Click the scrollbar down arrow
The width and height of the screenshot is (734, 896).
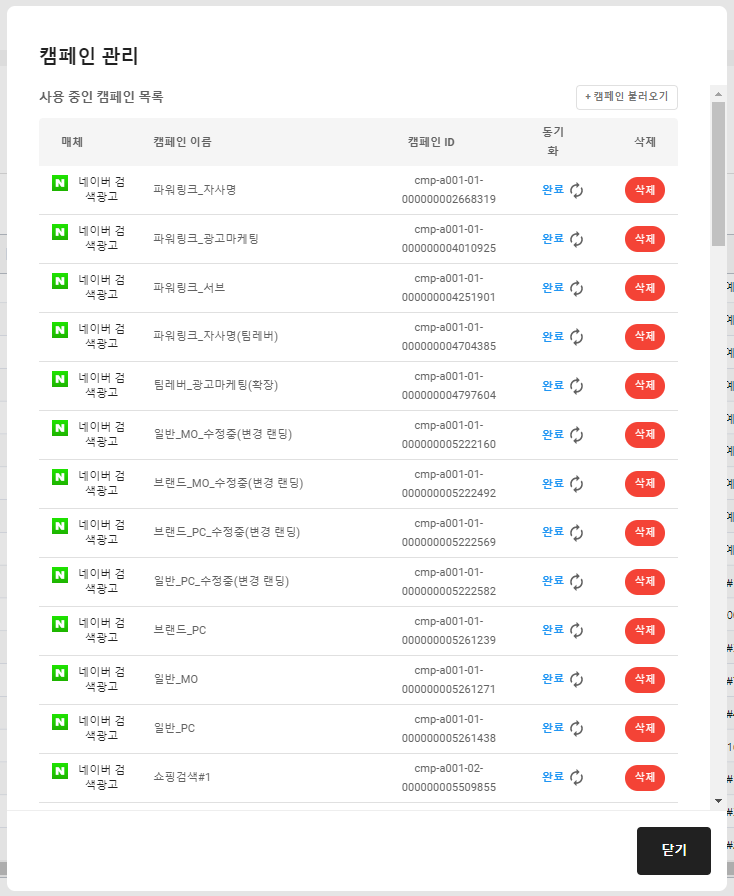point(718,800)
